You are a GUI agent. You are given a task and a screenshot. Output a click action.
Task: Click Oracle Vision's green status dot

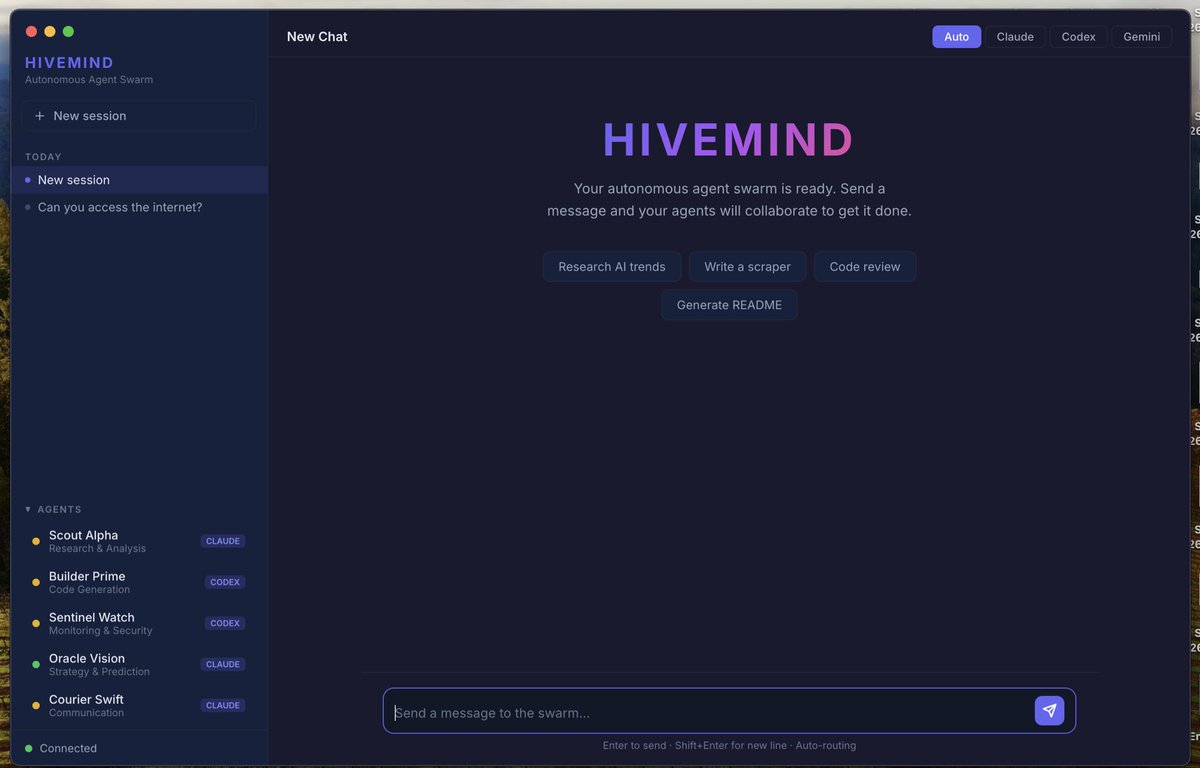36,664
